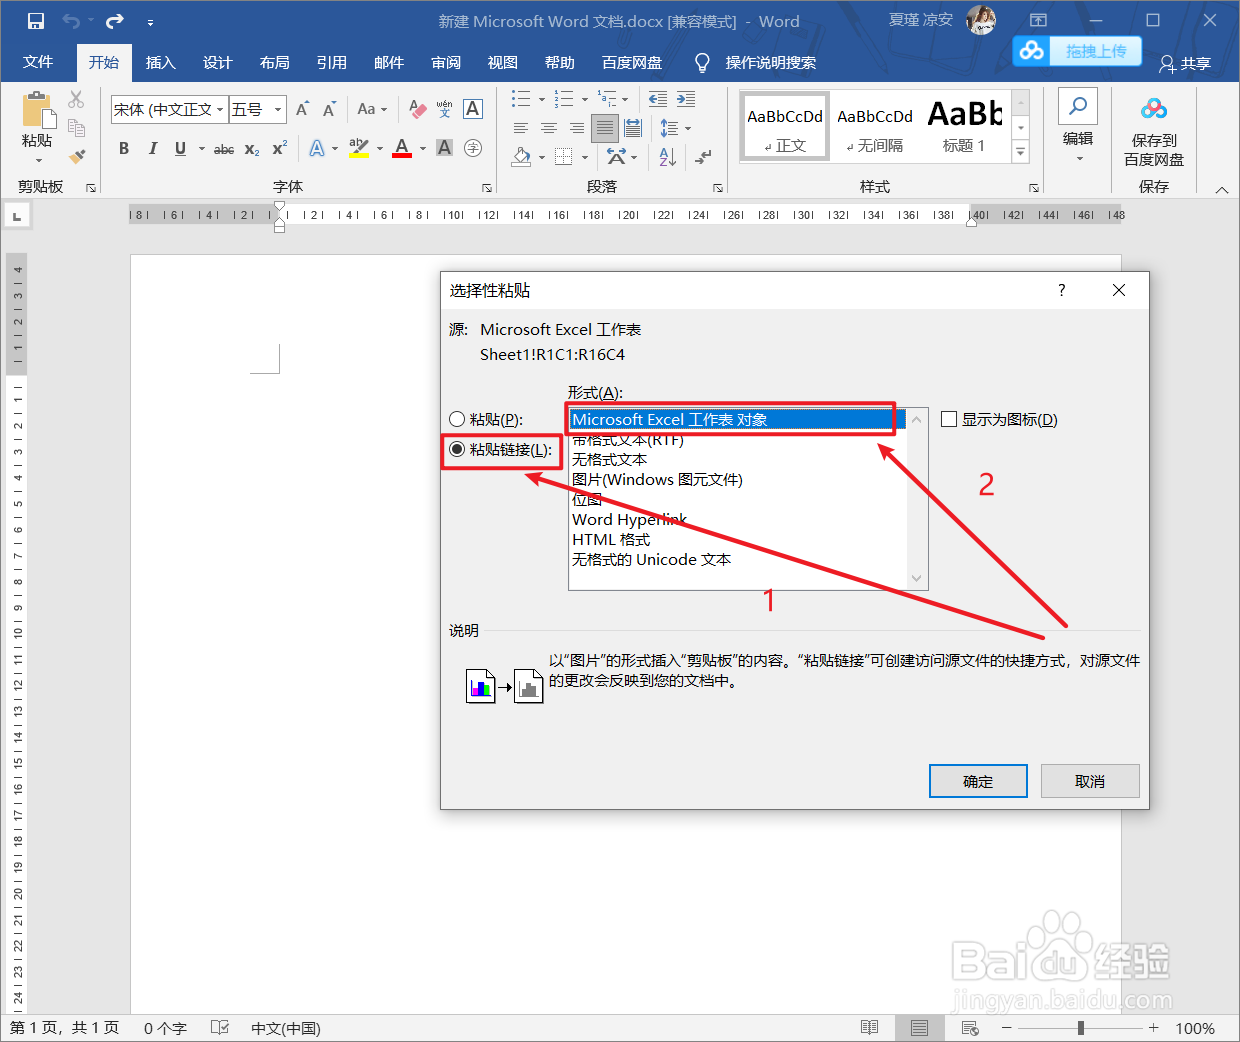
Task: Click the Save icon in title bar
Action: (36, 21)
